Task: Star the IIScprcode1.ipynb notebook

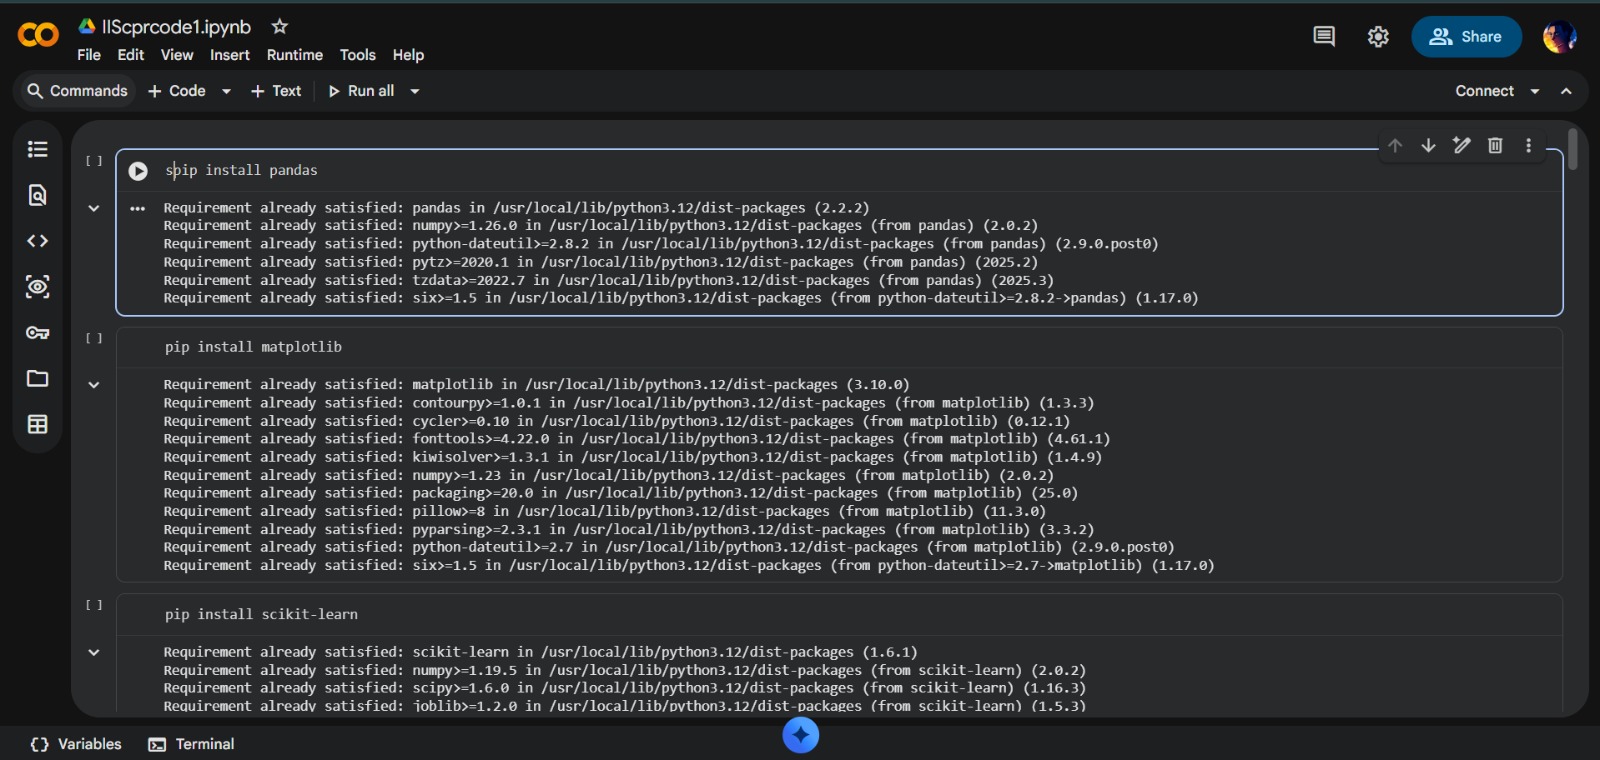Action: tap(280, 27)
